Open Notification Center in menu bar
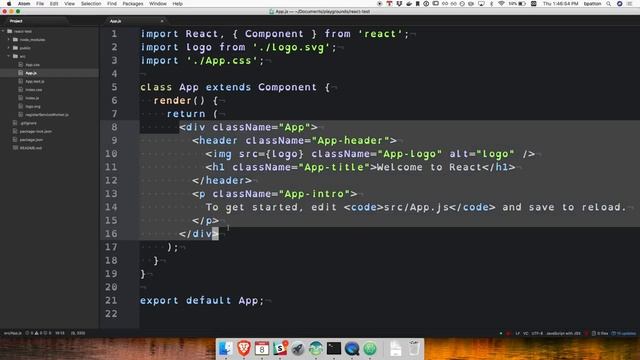The height and width of the screenshot is (360, 640). pos(629,4)
